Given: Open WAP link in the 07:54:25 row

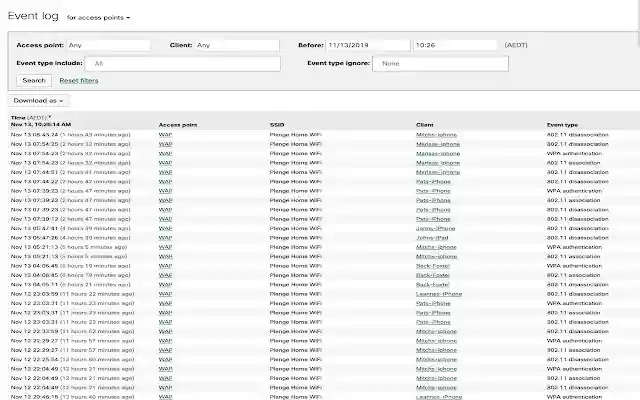Looking at the screenshot, I should pyautogui.click(x=165, y=144).
